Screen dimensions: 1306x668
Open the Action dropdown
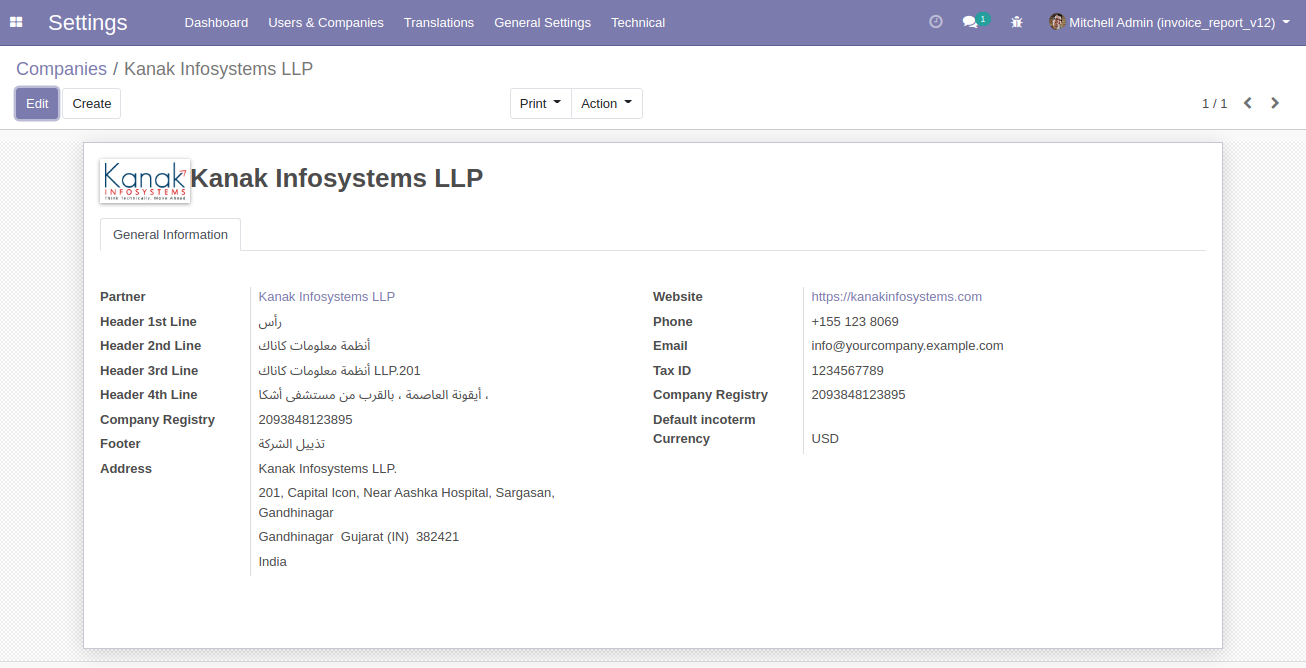point(607,103)
